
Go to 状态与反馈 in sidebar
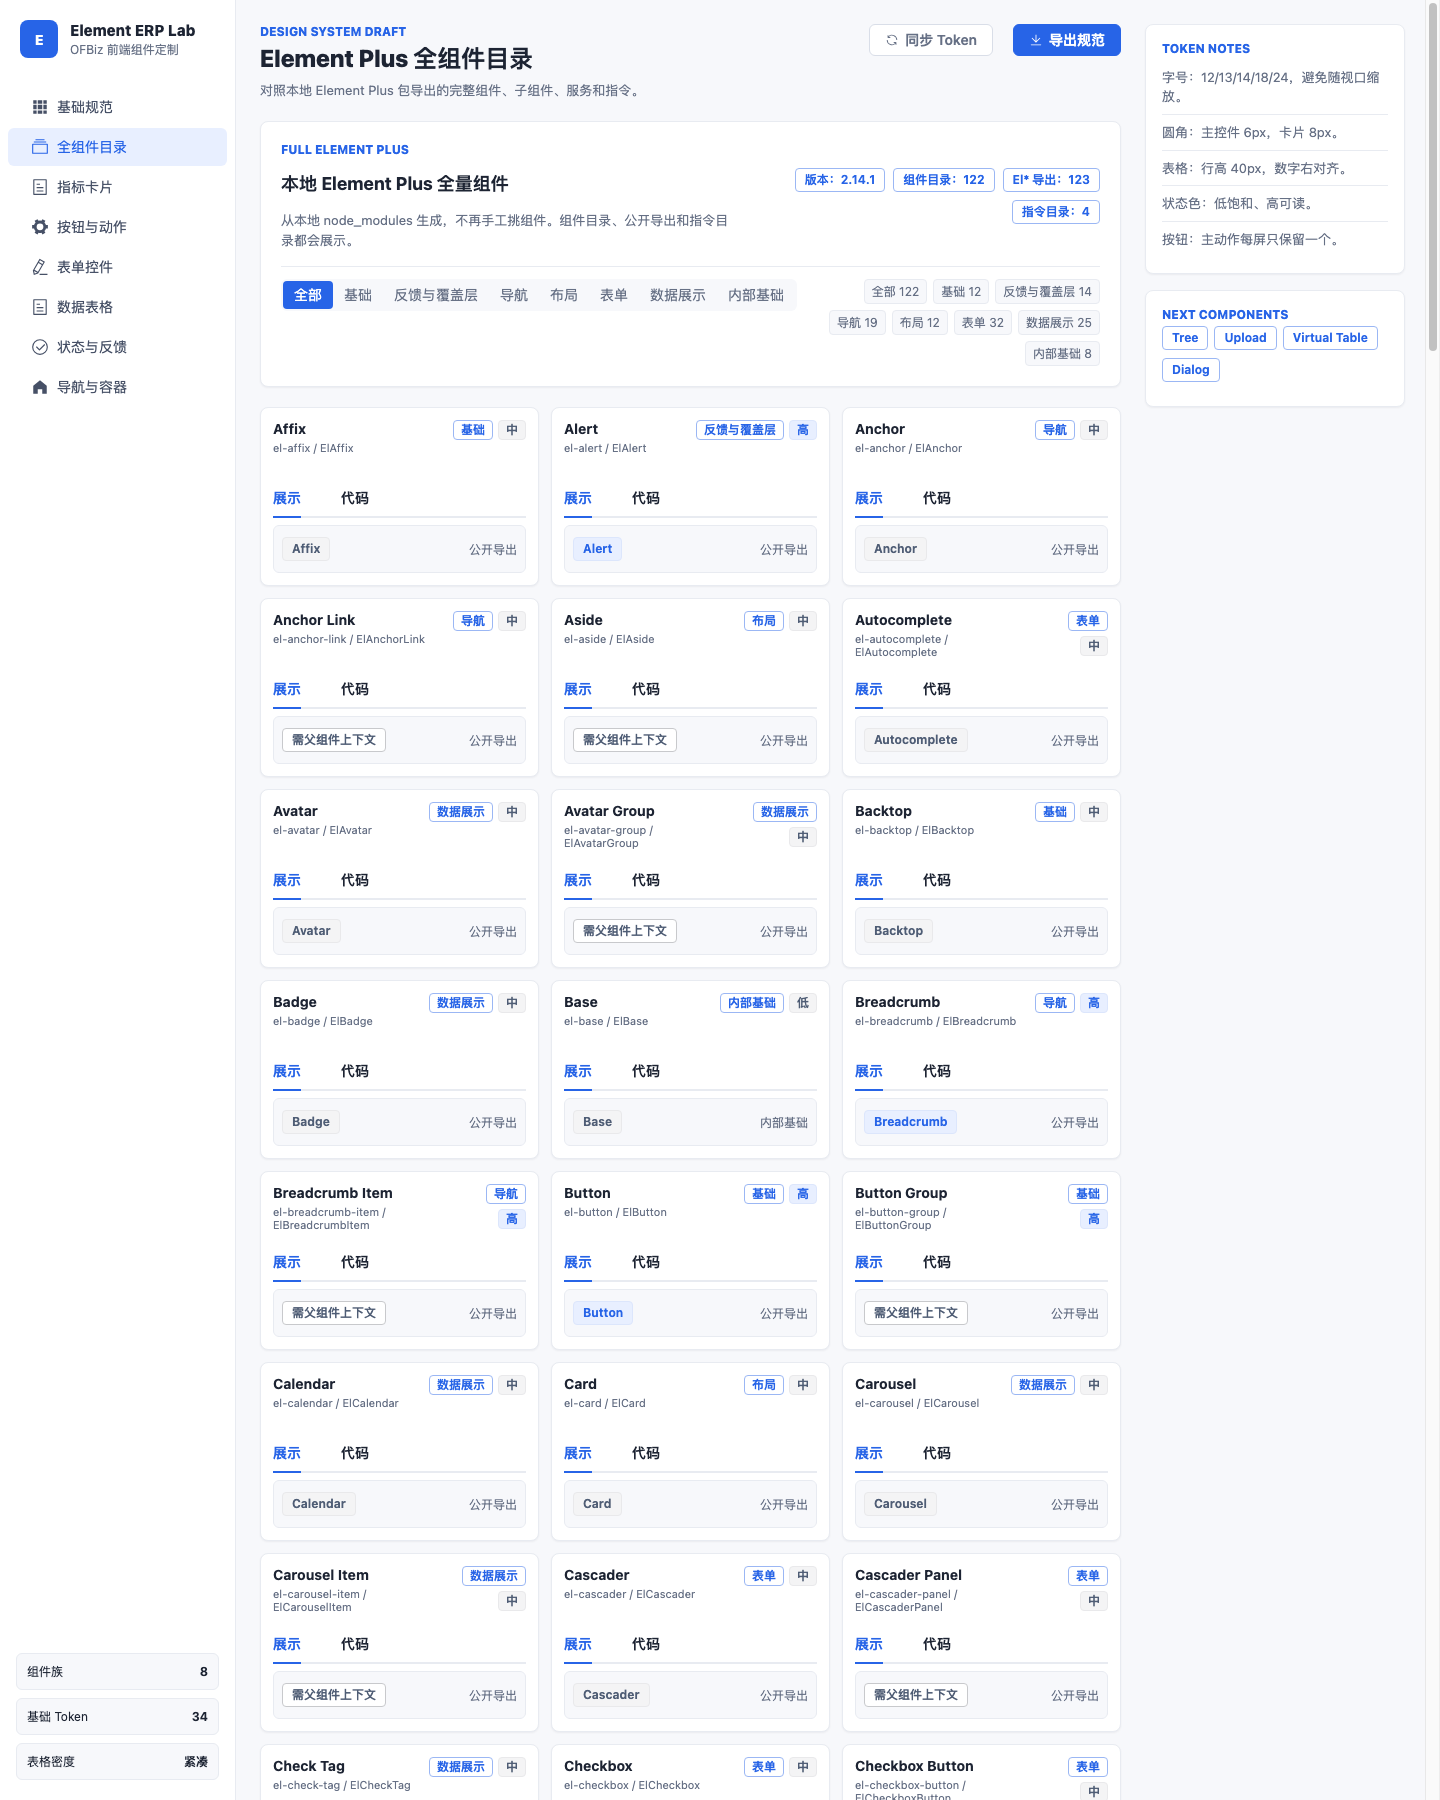[x=117, y=347]
